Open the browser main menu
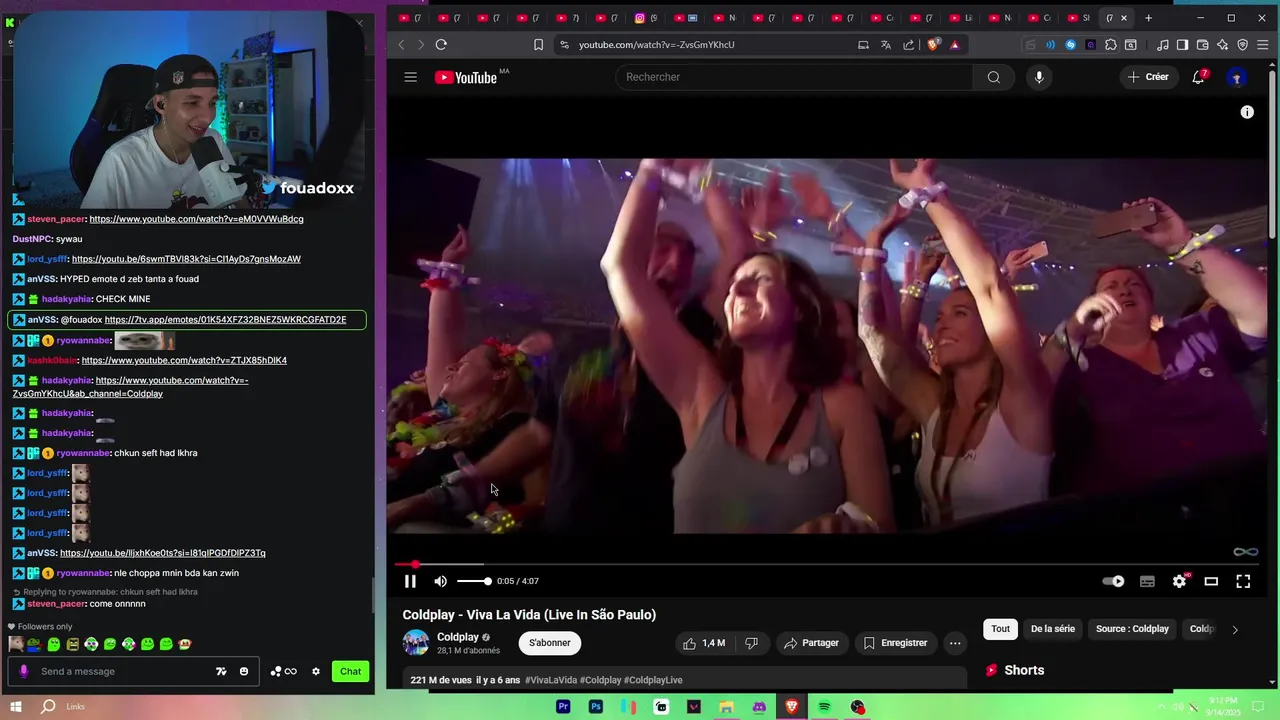 [x=1263, y=44]
